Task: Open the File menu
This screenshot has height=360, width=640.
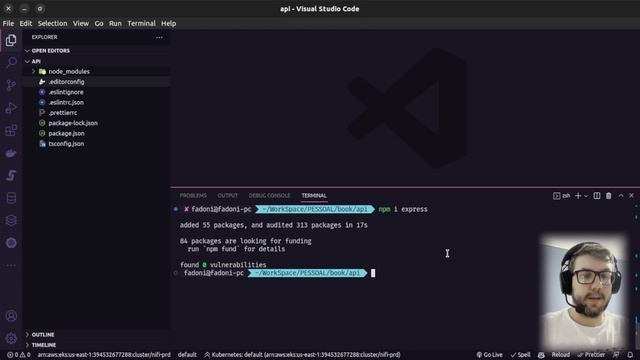Action: pyautogui.click(x=8, y=23)
